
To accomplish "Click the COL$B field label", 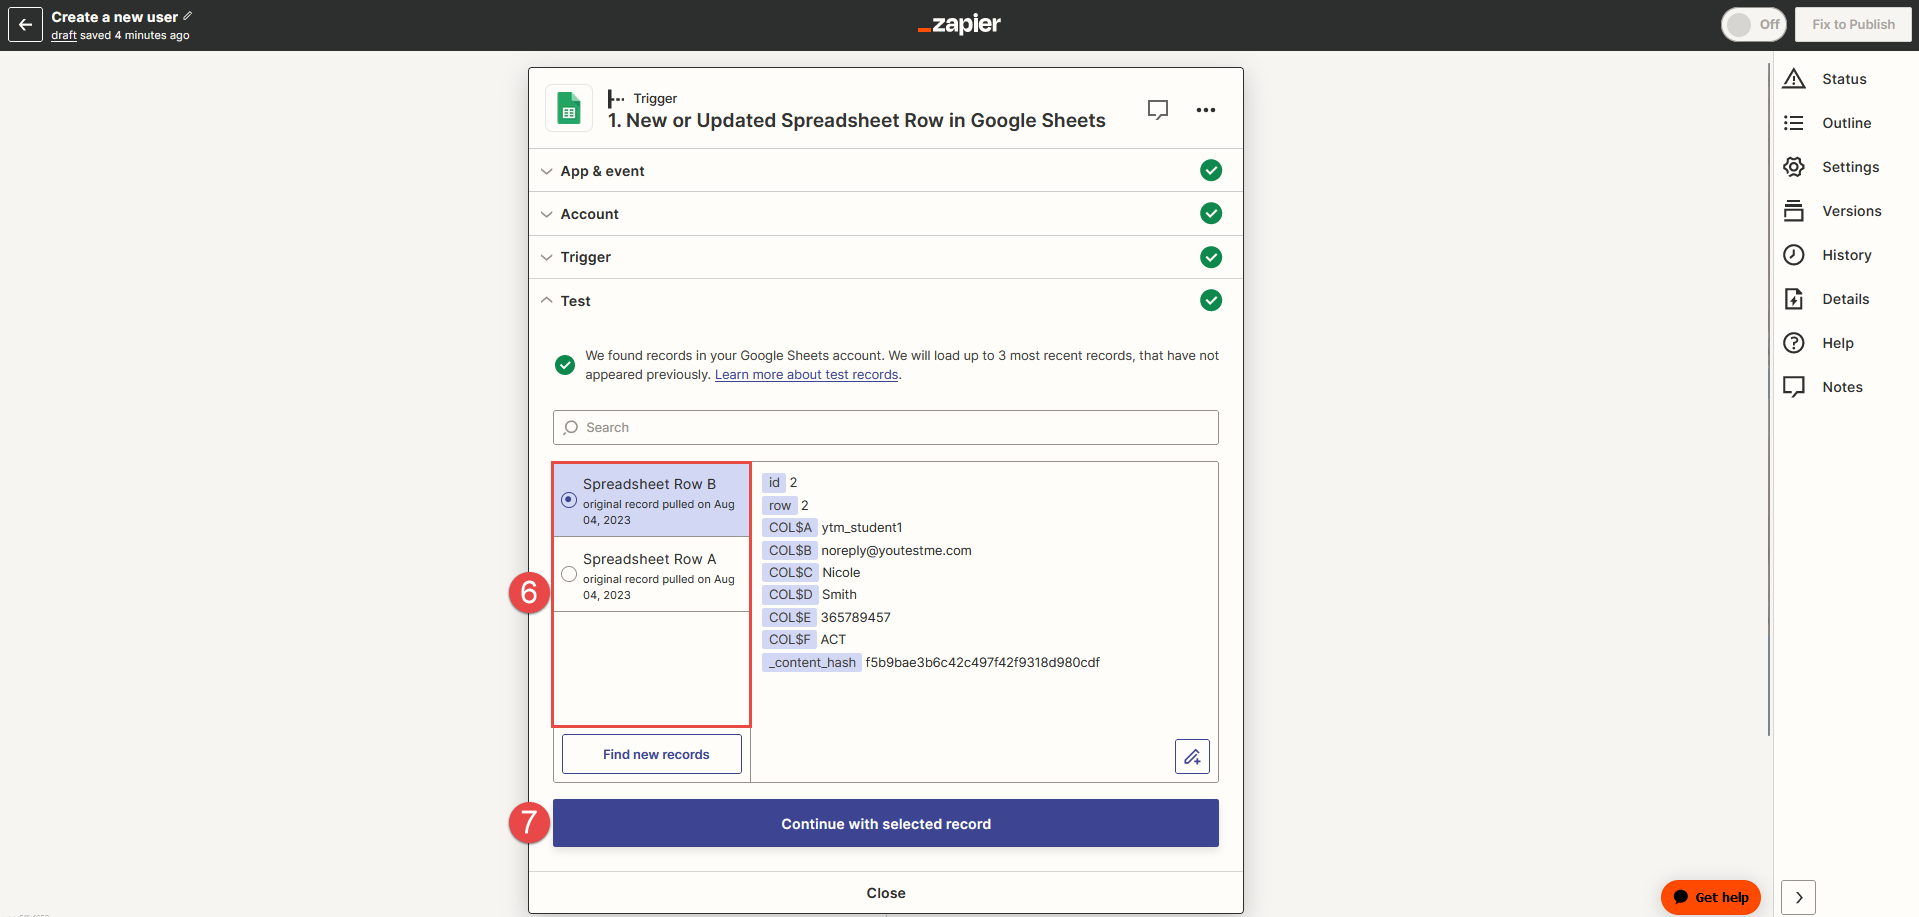I will [x=790, y=550].
